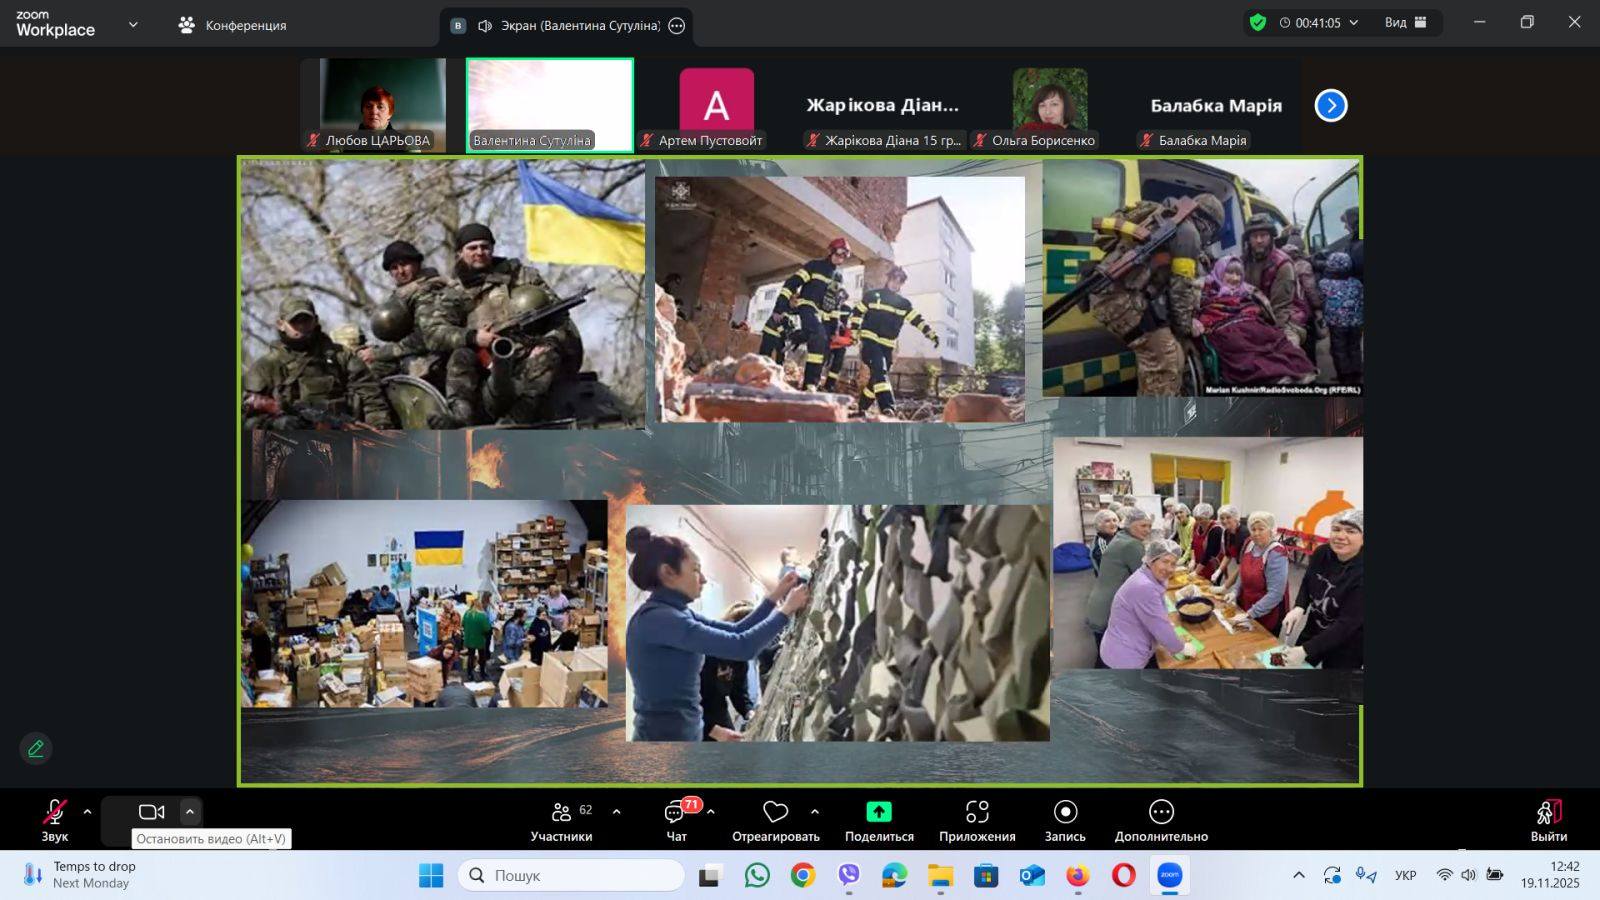Viewport: 1600px width, 900px height.
Task: Start recording with the Запись icon
Action: tap(1065, 812)
